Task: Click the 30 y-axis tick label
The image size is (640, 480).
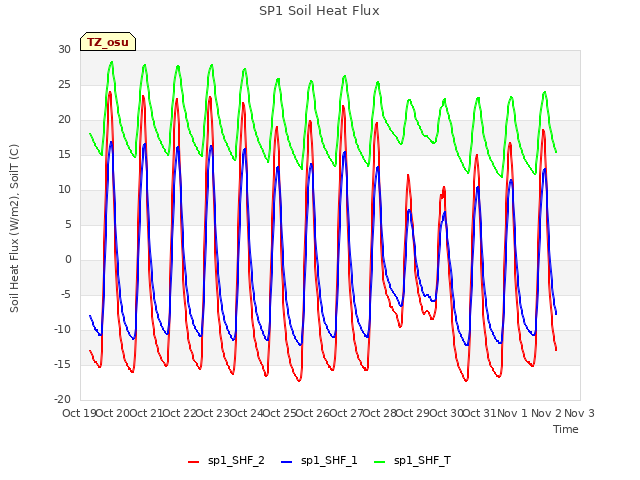Action: [64, 49]
